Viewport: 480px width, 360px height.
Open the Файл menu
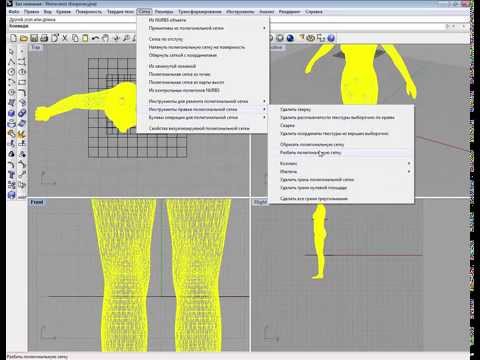click(x=14, y=12)
